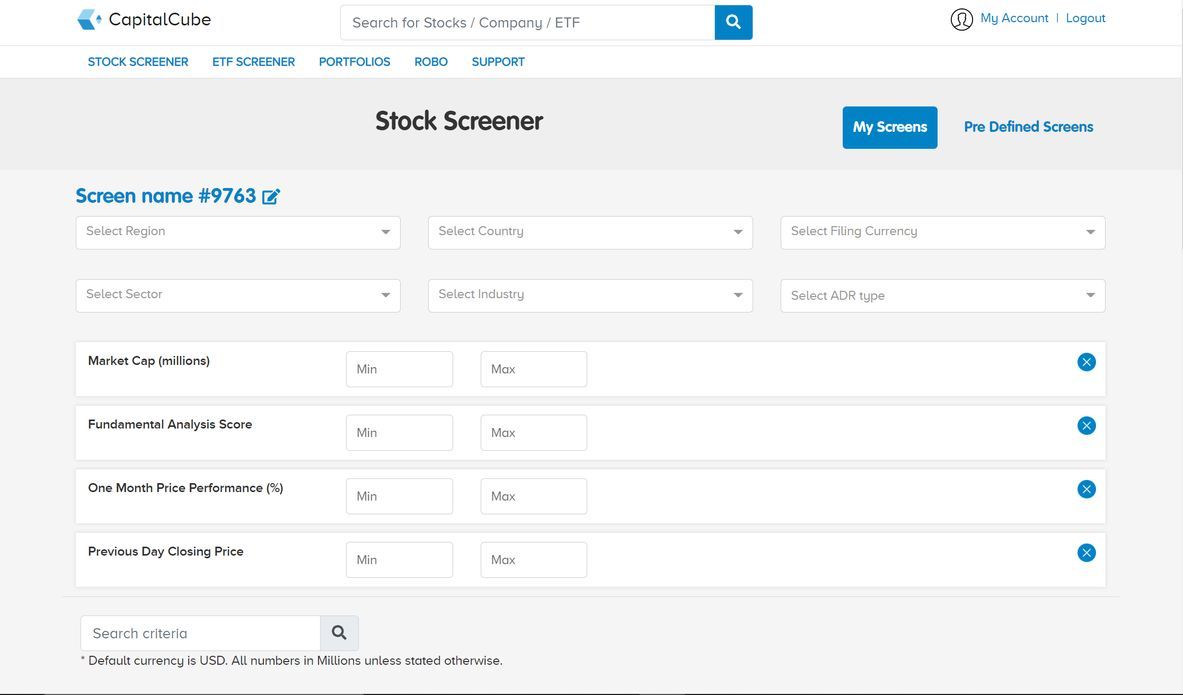Click the search criteria magnifier button

(339, 633)
